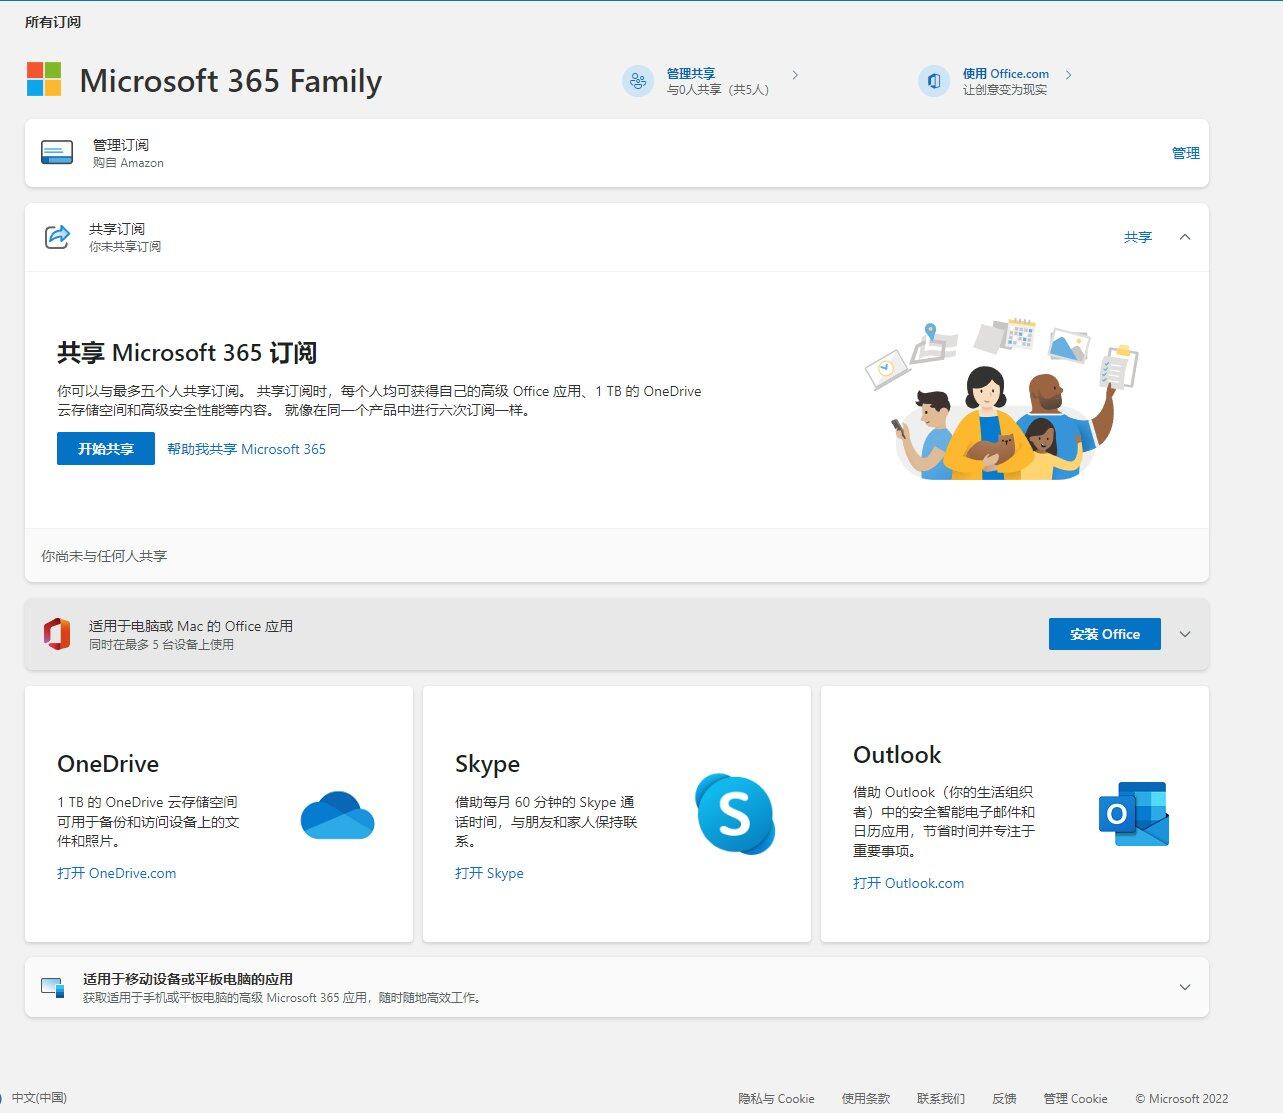
Task: Click the 开始共享 button
Action: pos(106,449)
